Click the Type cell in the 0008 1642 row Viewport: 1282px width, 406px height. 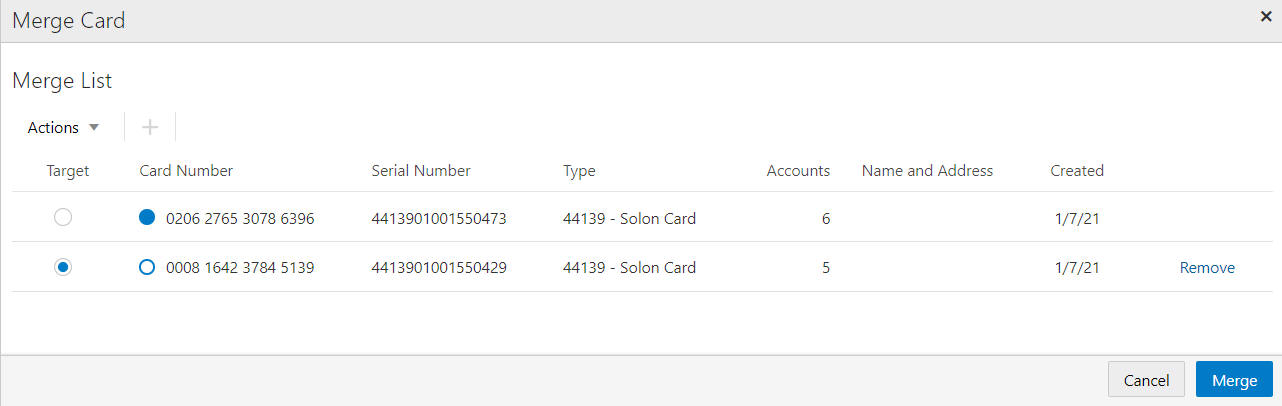[x=629, y=267]
